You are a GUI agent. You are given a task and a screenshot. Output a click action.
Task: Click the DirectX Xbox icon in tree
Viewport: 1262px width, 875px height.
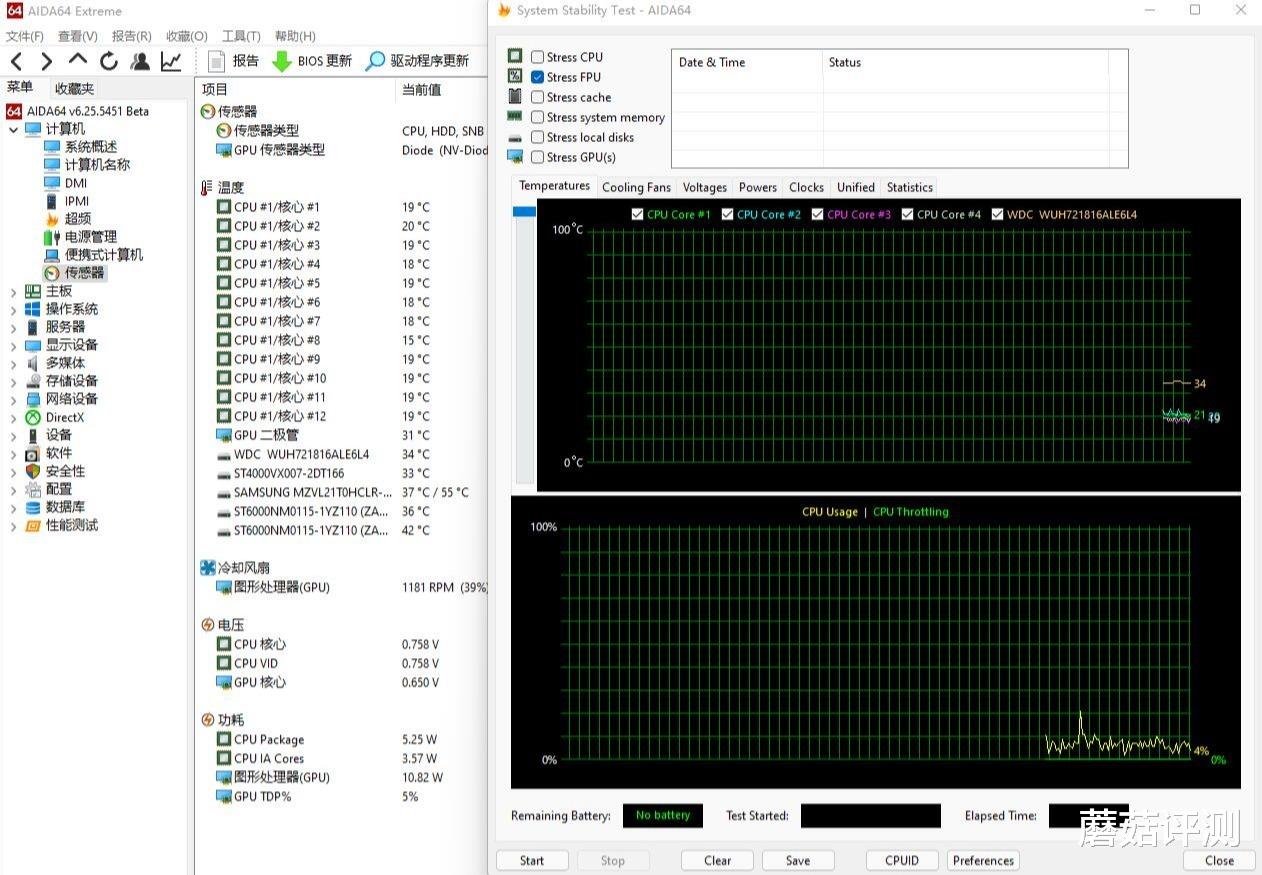pyautogui.click(x=33, y=417)
